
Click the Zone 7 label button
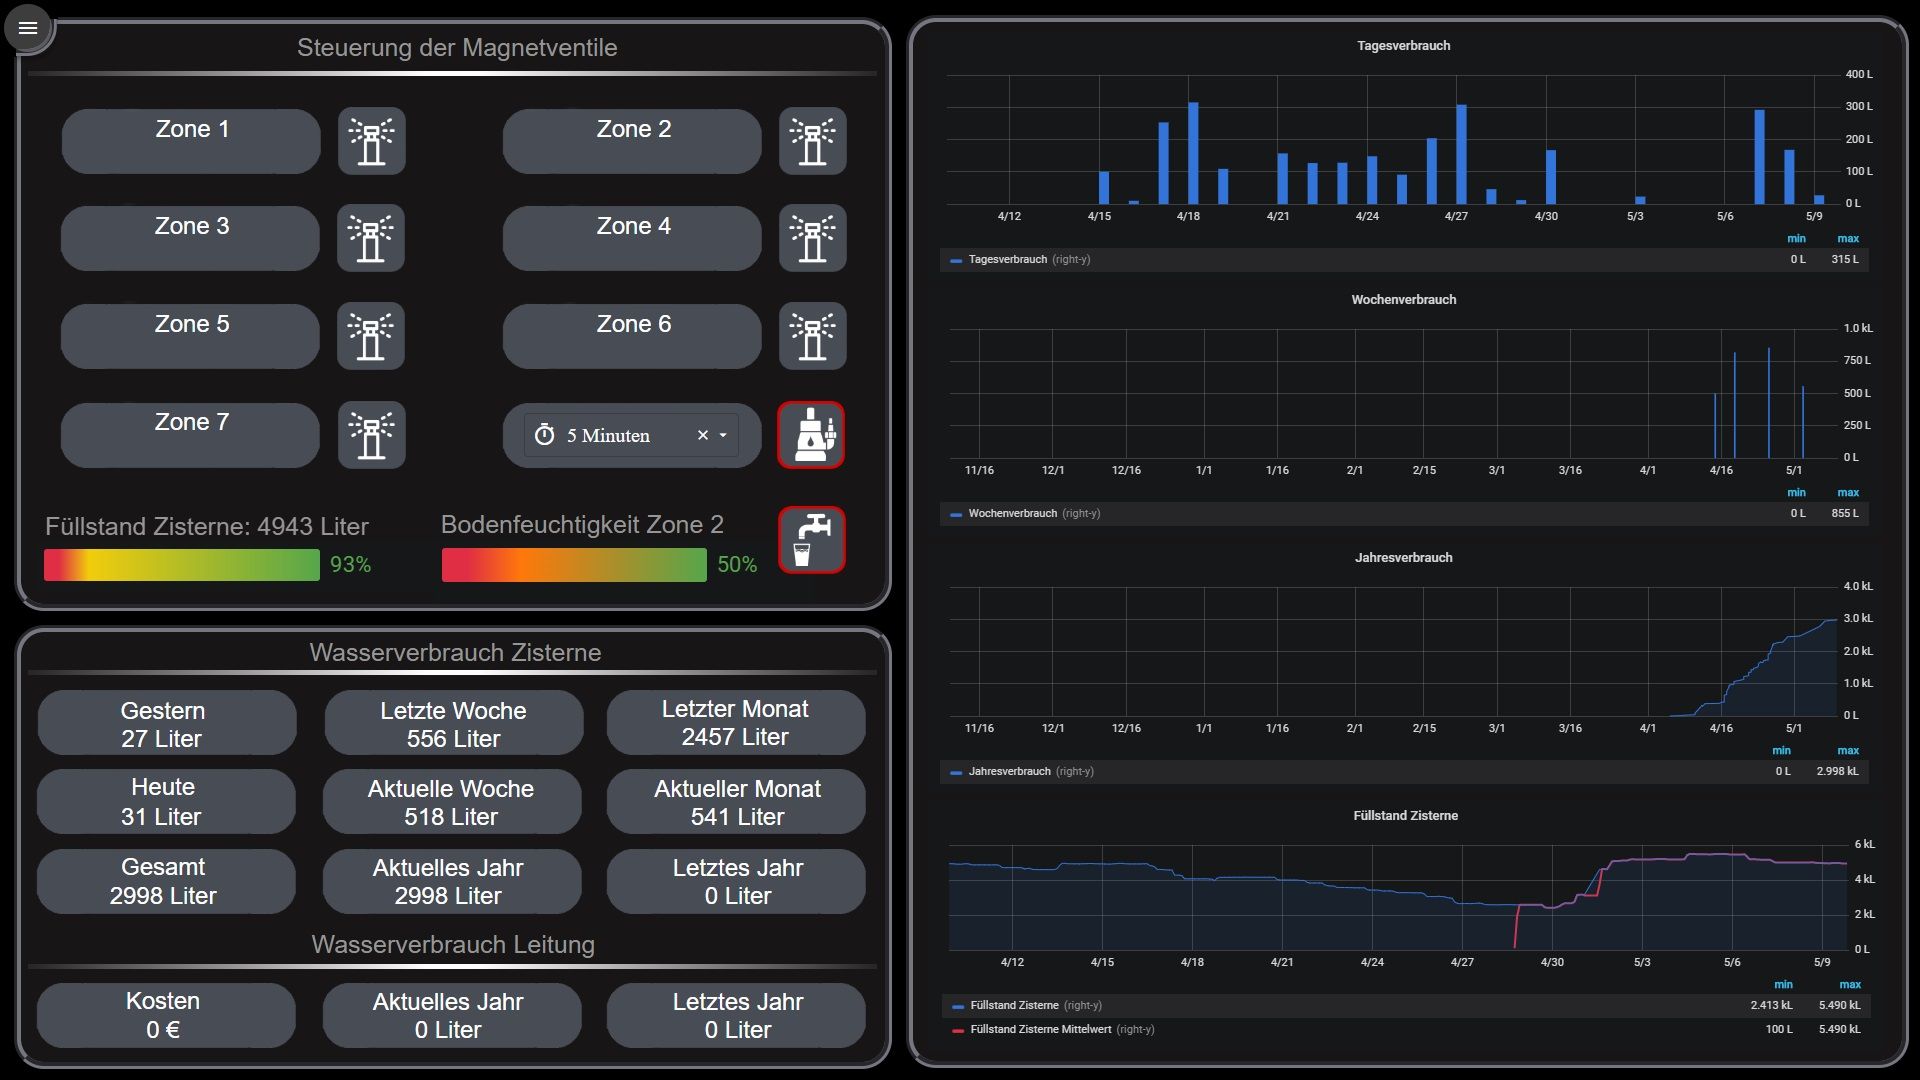coord(191,435)
